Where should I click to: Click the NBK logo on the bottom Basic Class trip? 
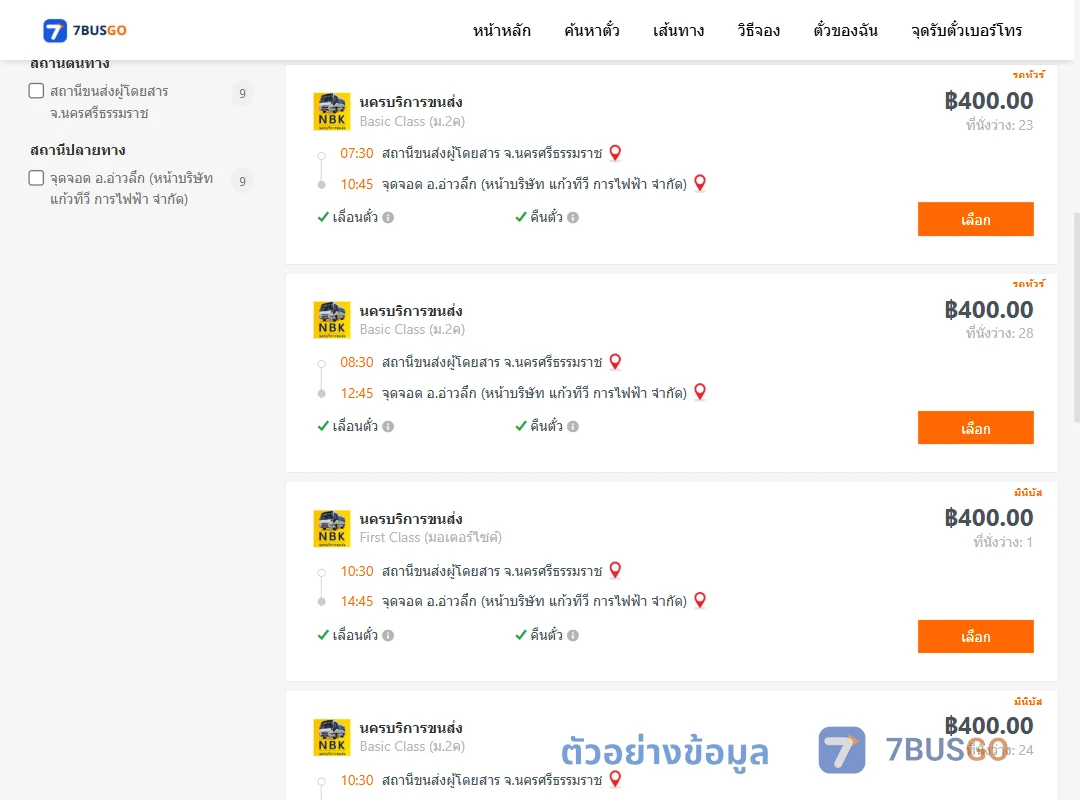coord(332,737)
